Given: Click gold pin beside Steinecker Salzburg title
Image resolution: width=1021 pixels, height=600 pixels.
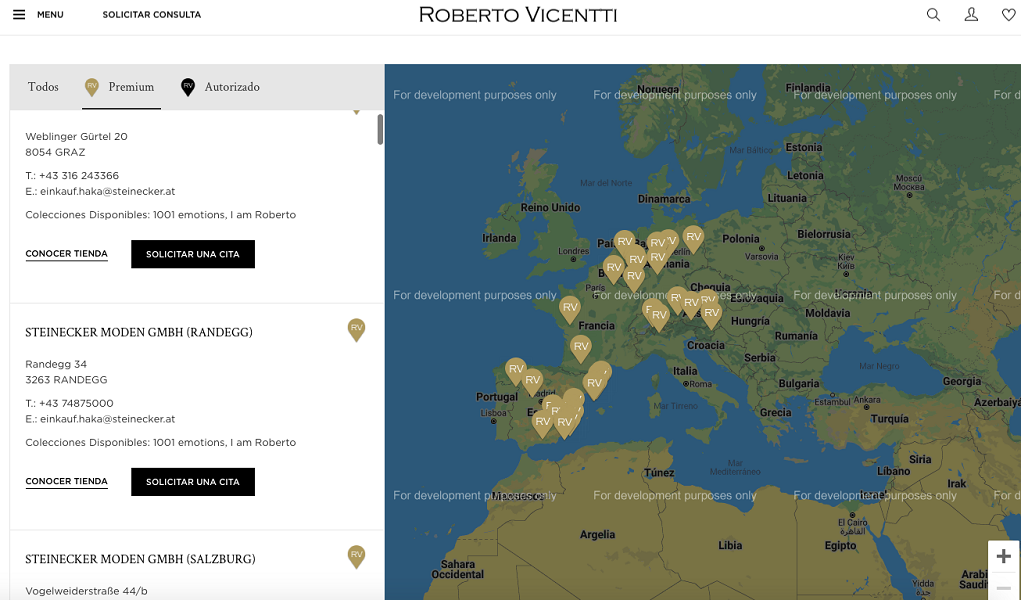Looking at the screenshot, I should click(x=356, y=556).
